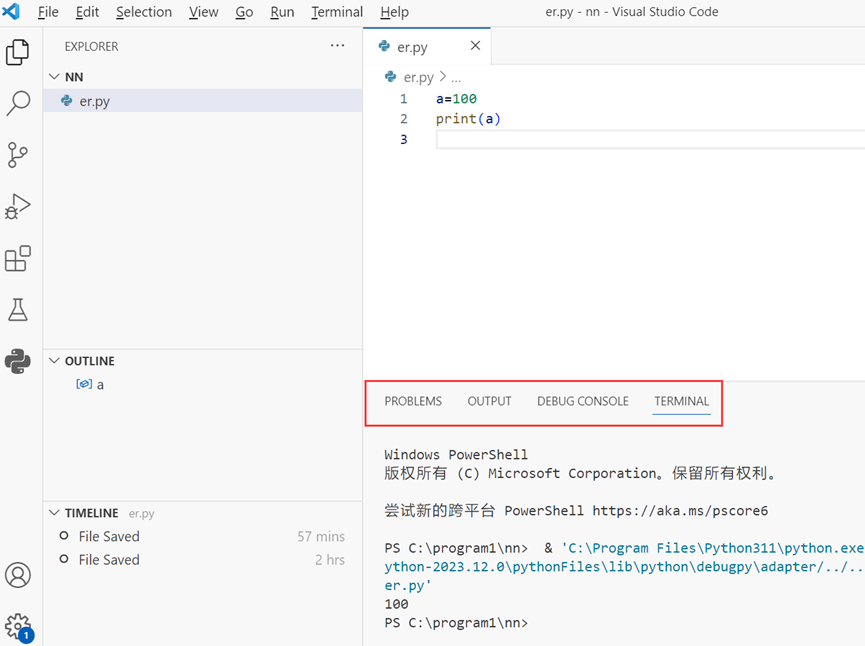
Task: Click code line a=100
Action: click(x=456, y=99)
